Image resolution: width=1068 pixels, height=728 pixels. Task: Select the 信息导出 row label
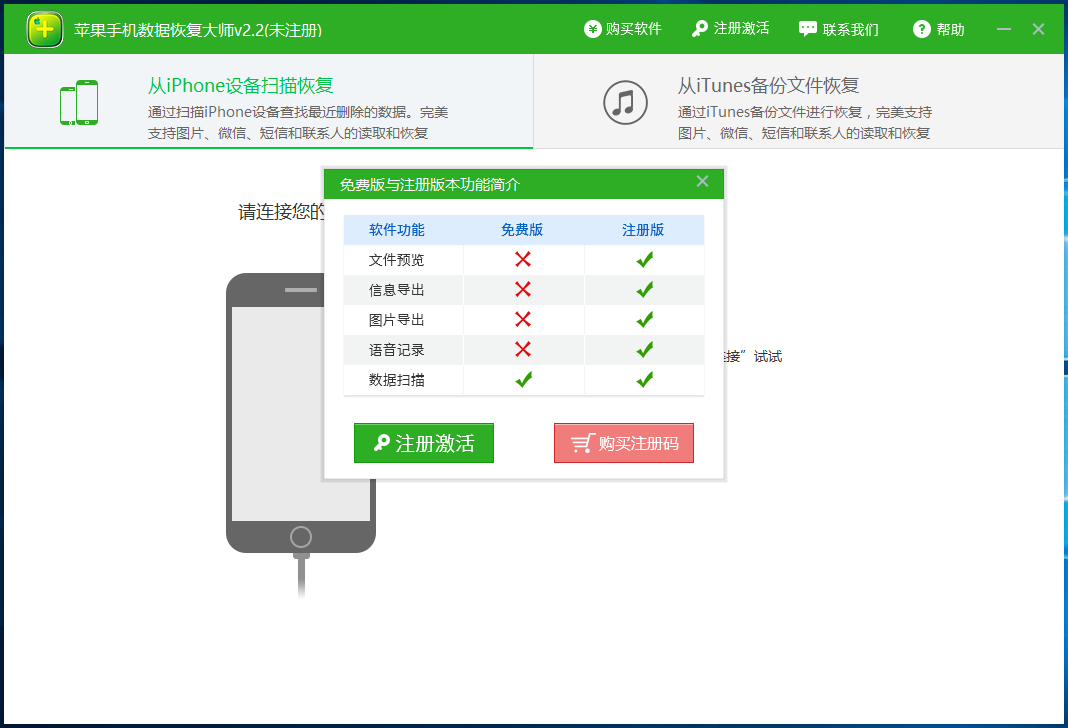click(396, 290)
